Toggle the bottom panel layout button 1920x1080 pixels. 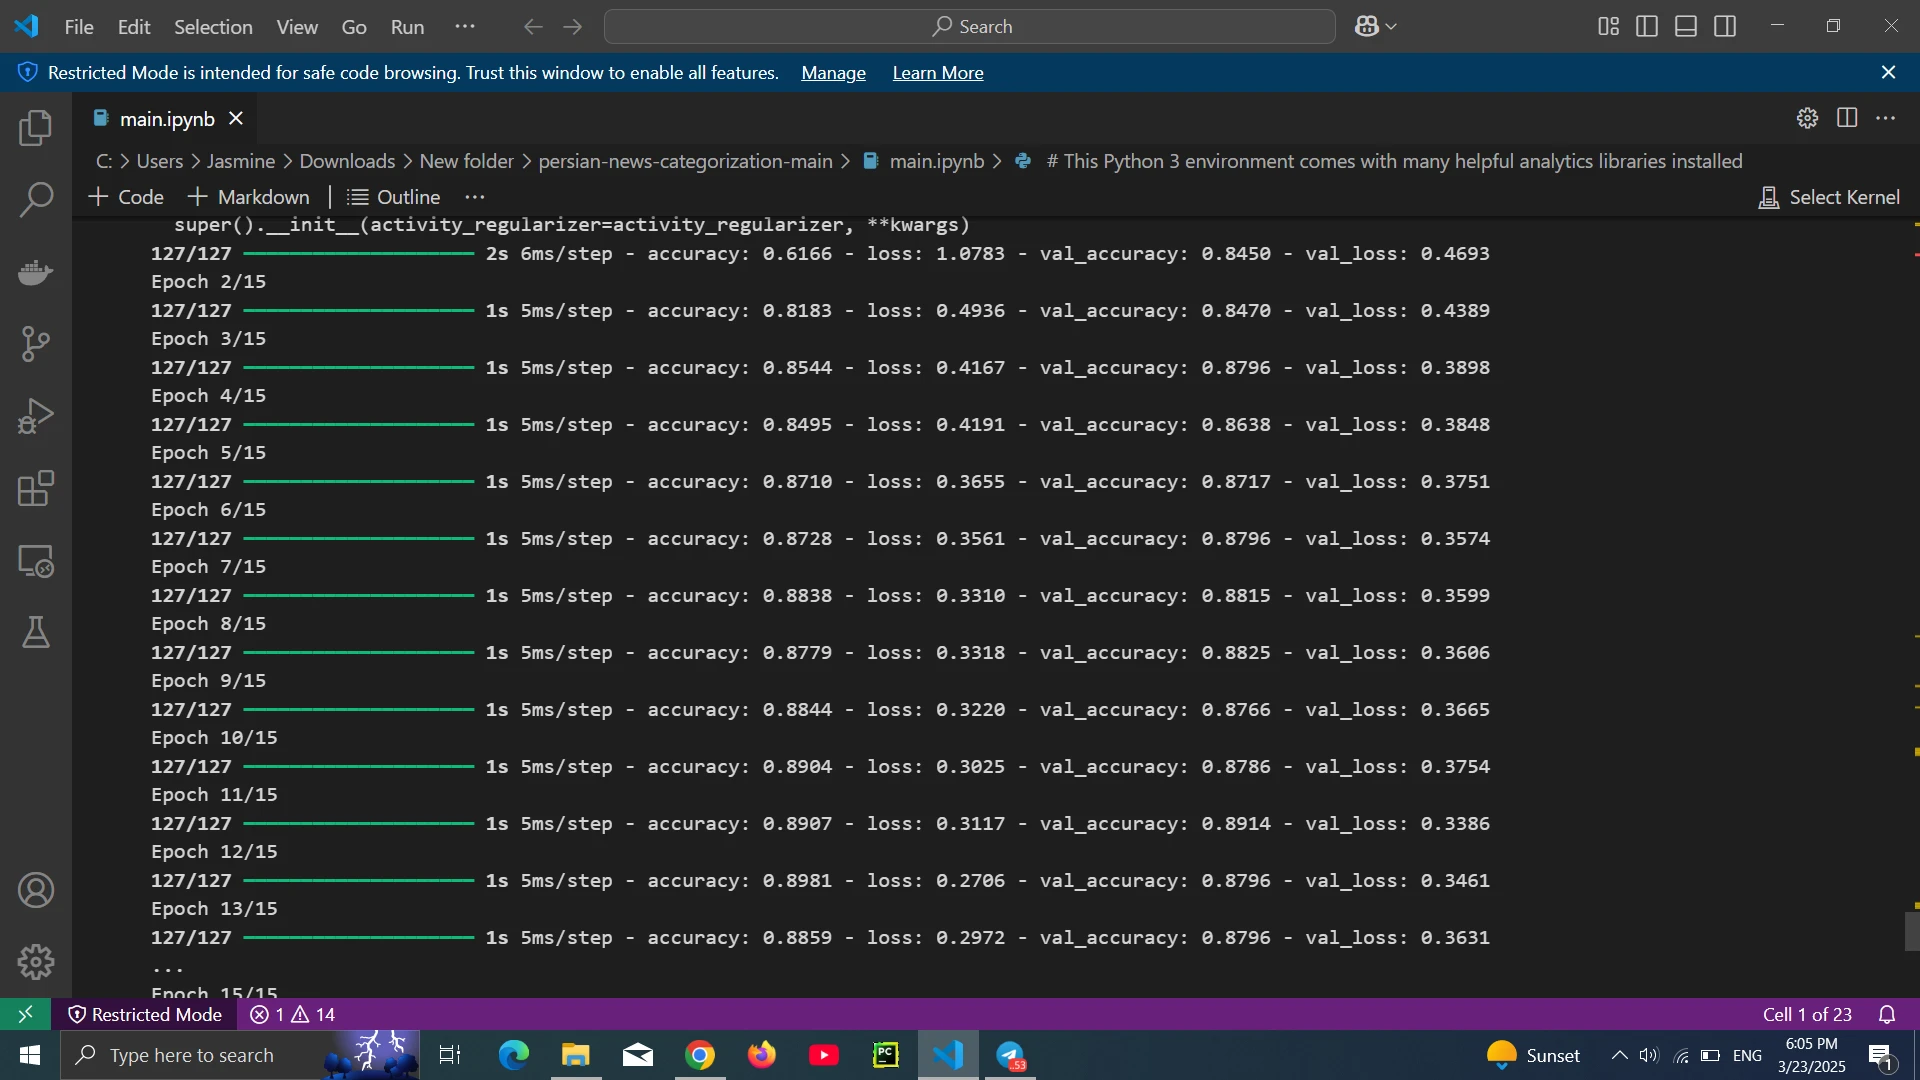(x=1686, y=27)
